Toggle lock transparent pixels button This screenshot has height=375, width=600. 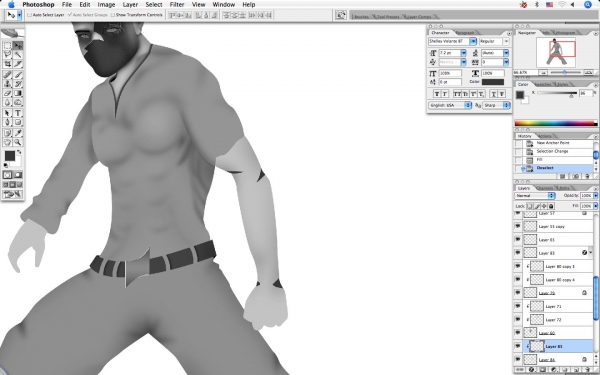[x=530, y=206]
